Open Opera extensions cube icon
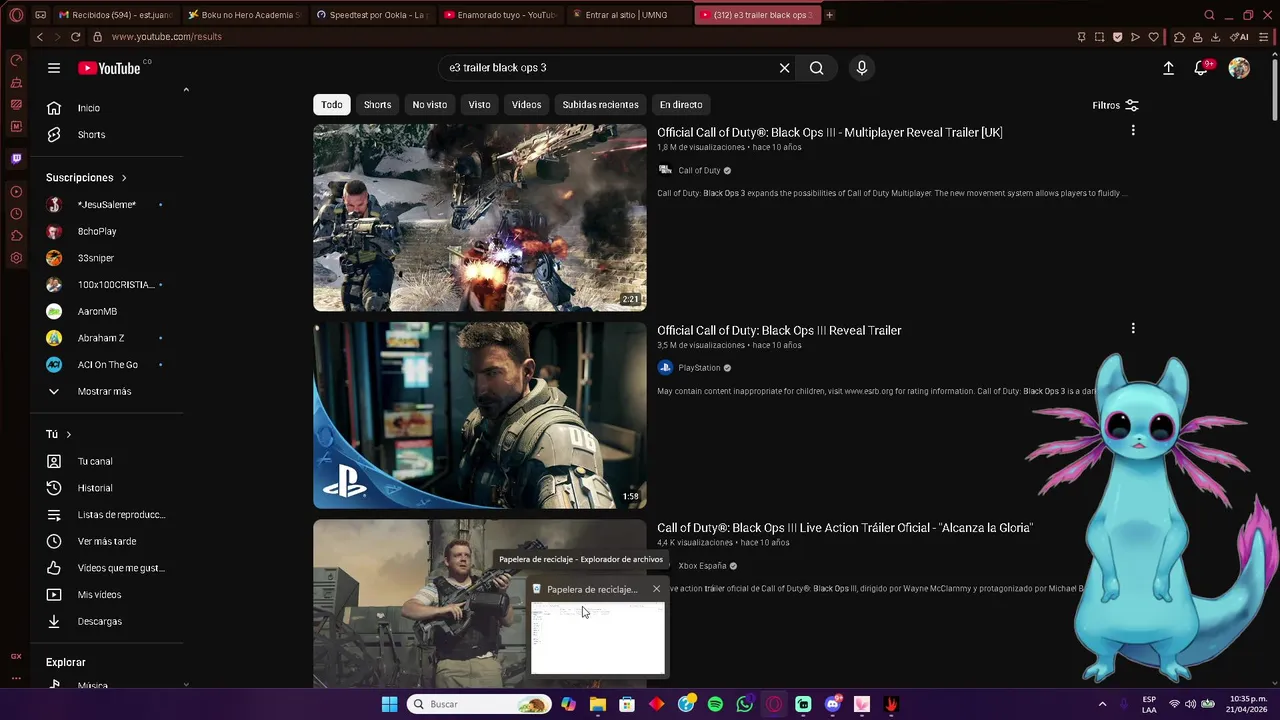Viewport: 1280px width, 720px height. click(x=1179, y=37)
